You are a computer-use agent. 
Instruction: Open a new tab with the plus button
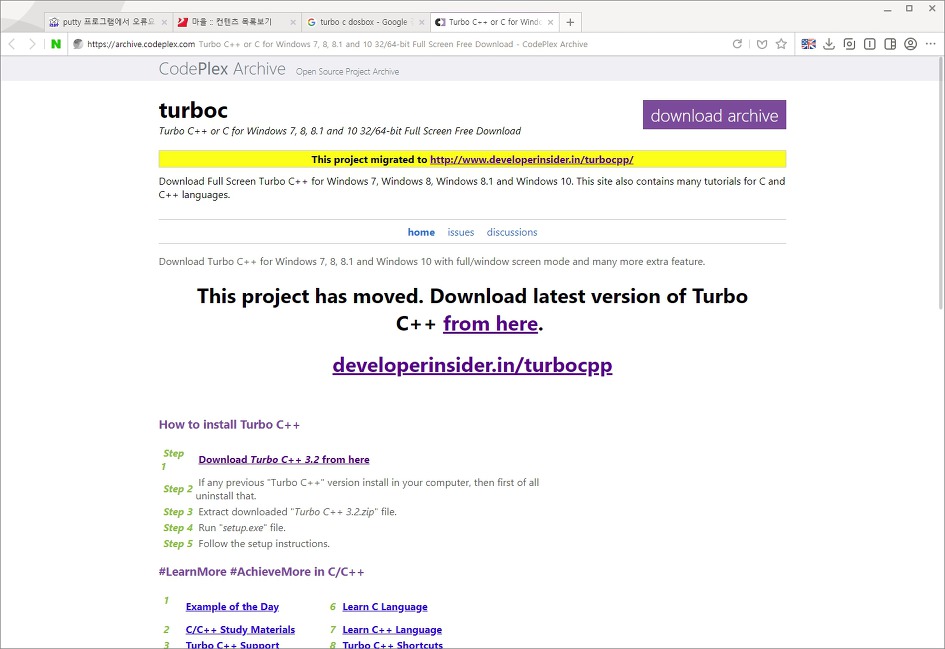point(570,22)
